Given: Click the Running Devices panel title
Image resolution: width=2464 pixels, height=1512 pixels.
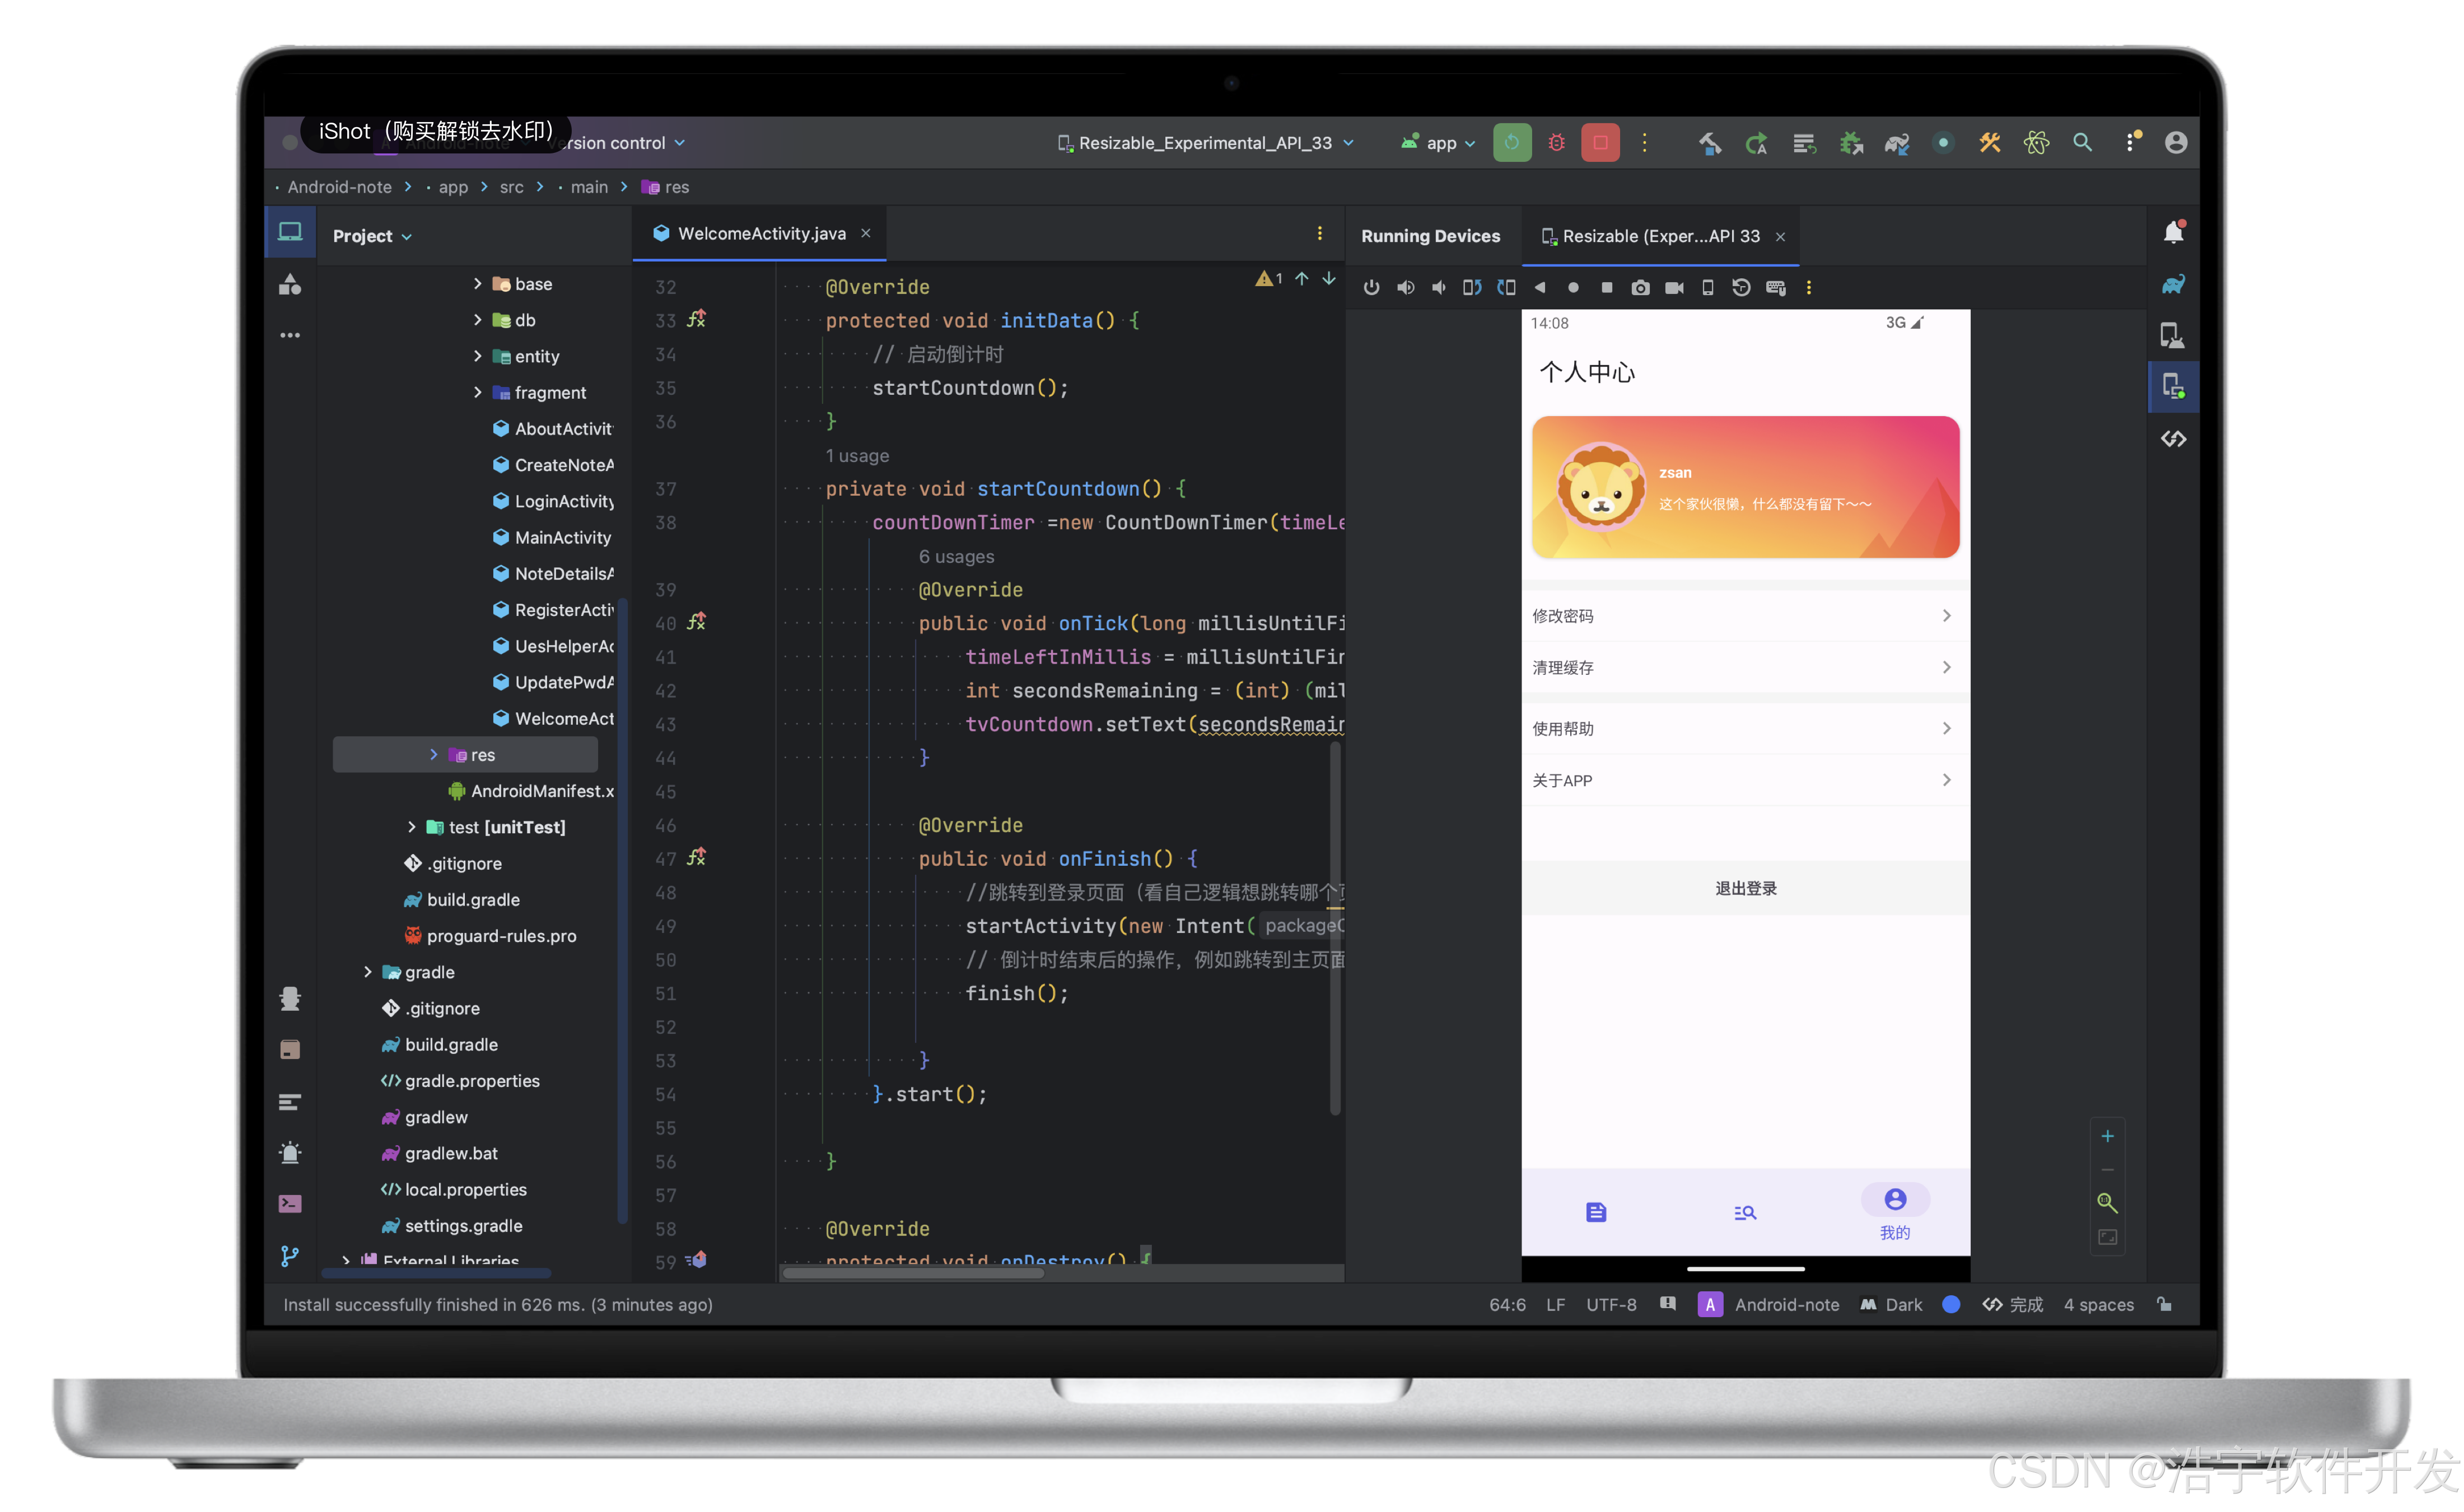Looking at the screenshot, I should tap(1431, 236).
